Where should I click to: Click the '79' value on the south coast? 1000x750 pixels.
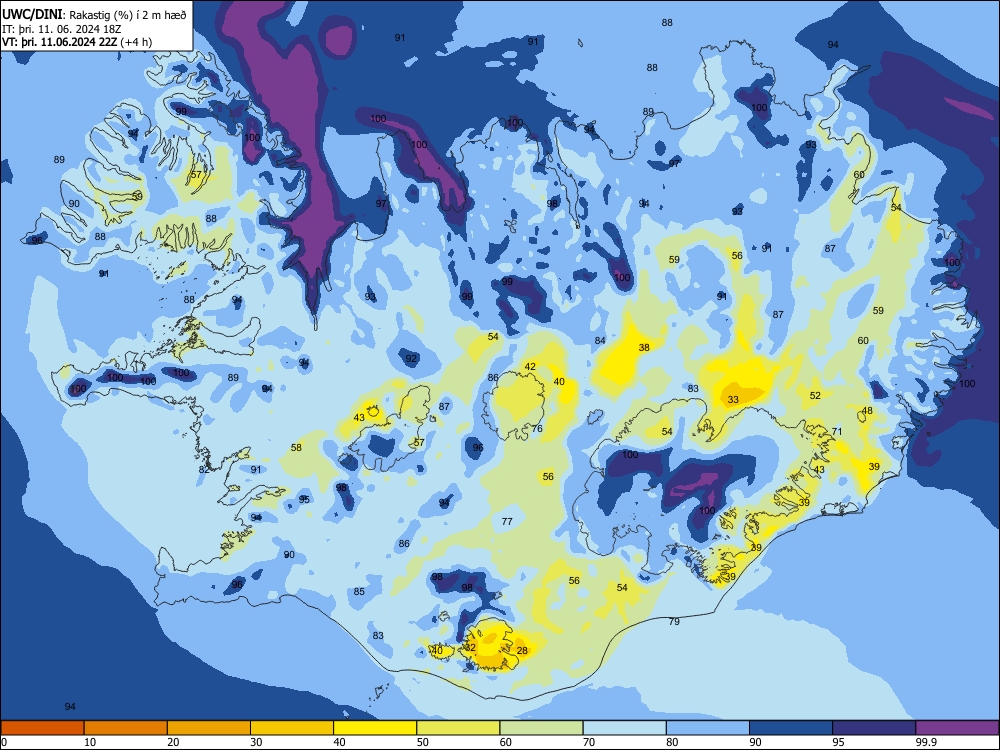674,622
